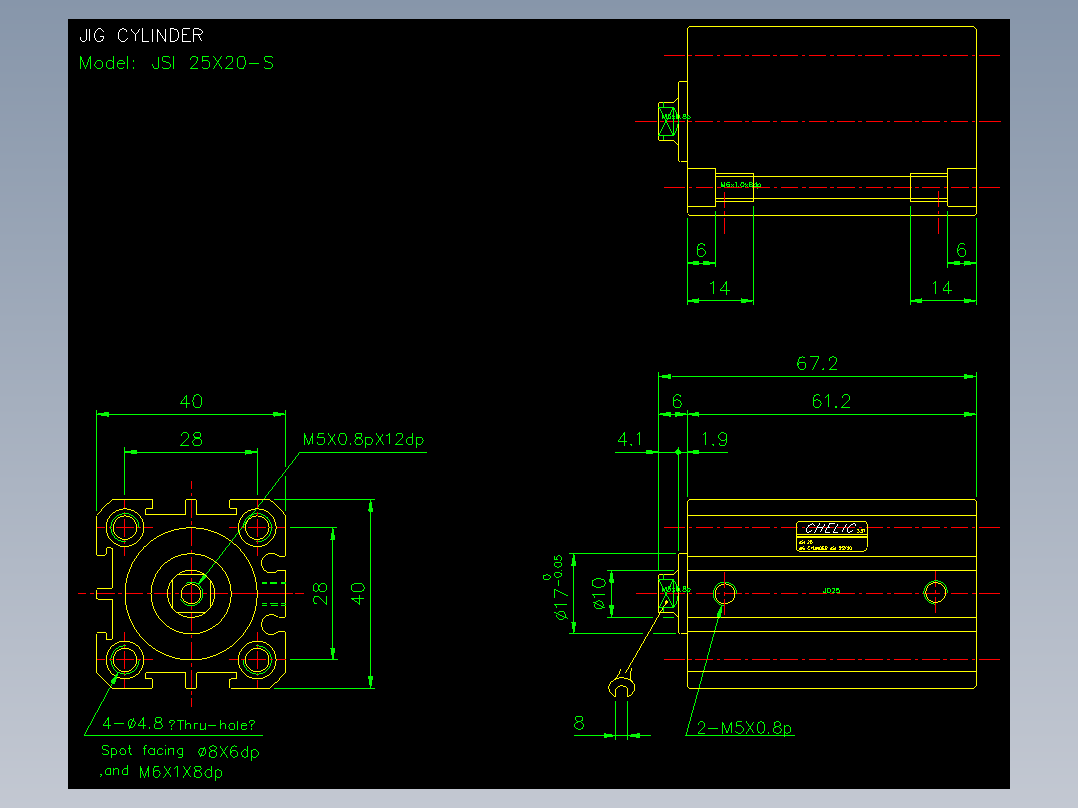Click the top-left mounting hole circle
Screen dimensions: 1078x808
[124, 527]
